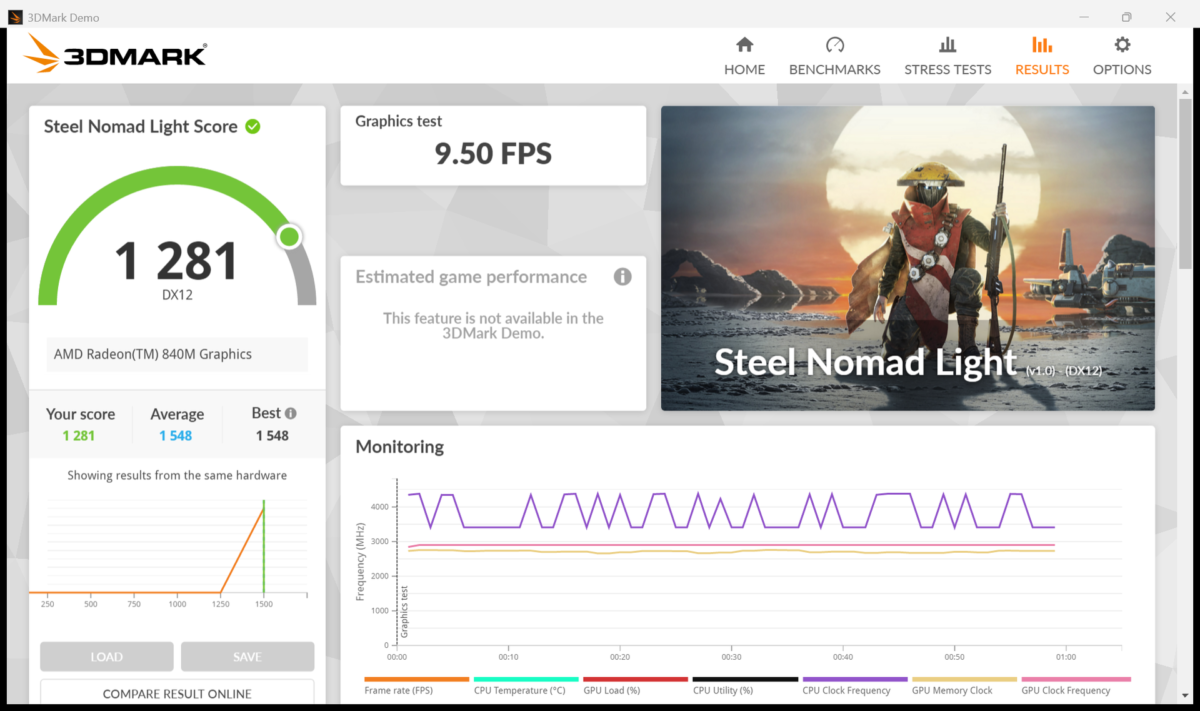This screenshot has height=711, width=1200.
Task: Click the AMD Radeon(TM) 840M Graphics label
Action: point(153,354)
